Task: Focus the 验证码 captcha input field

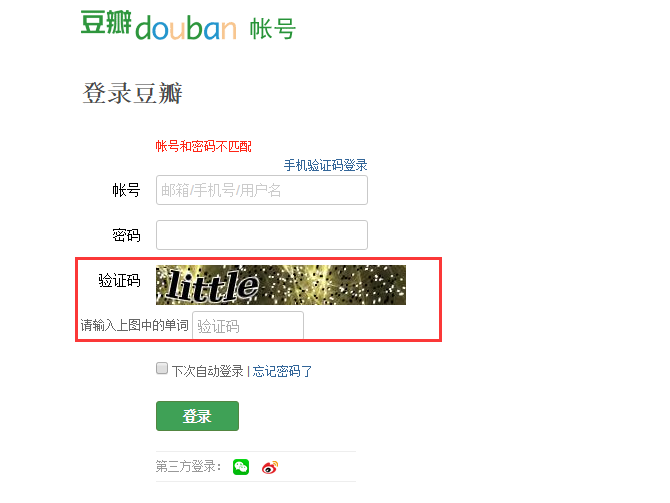Action: [248, 326]
